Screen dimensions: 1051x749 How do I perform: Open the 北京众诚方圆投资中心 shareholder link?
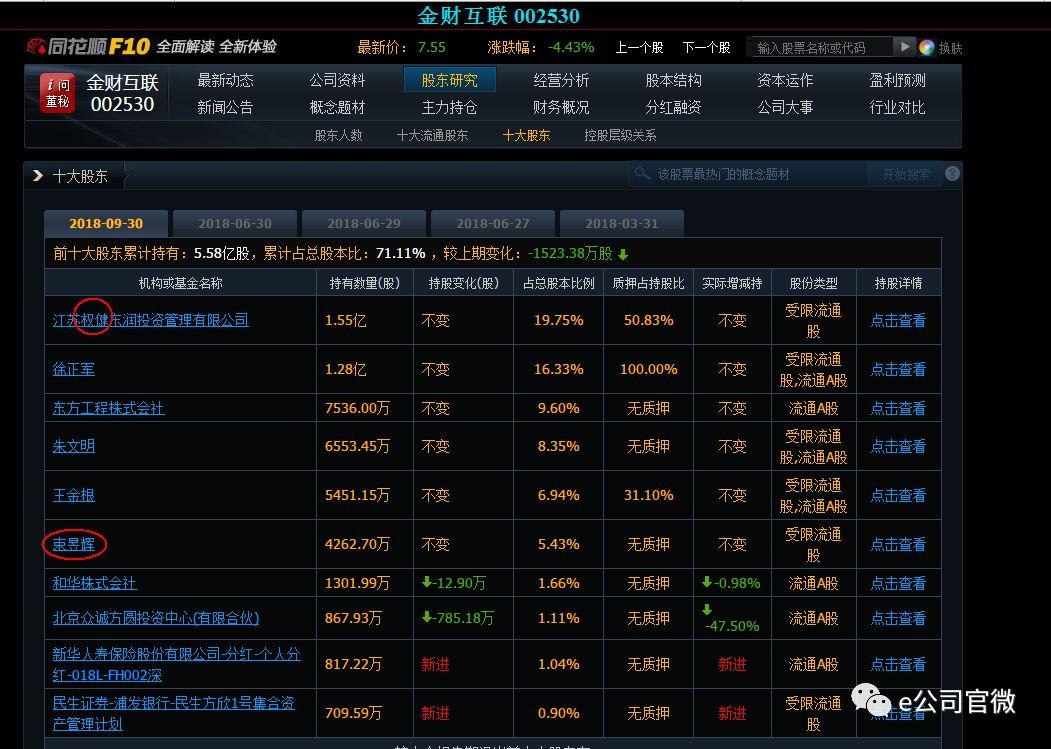coord(156,618)
